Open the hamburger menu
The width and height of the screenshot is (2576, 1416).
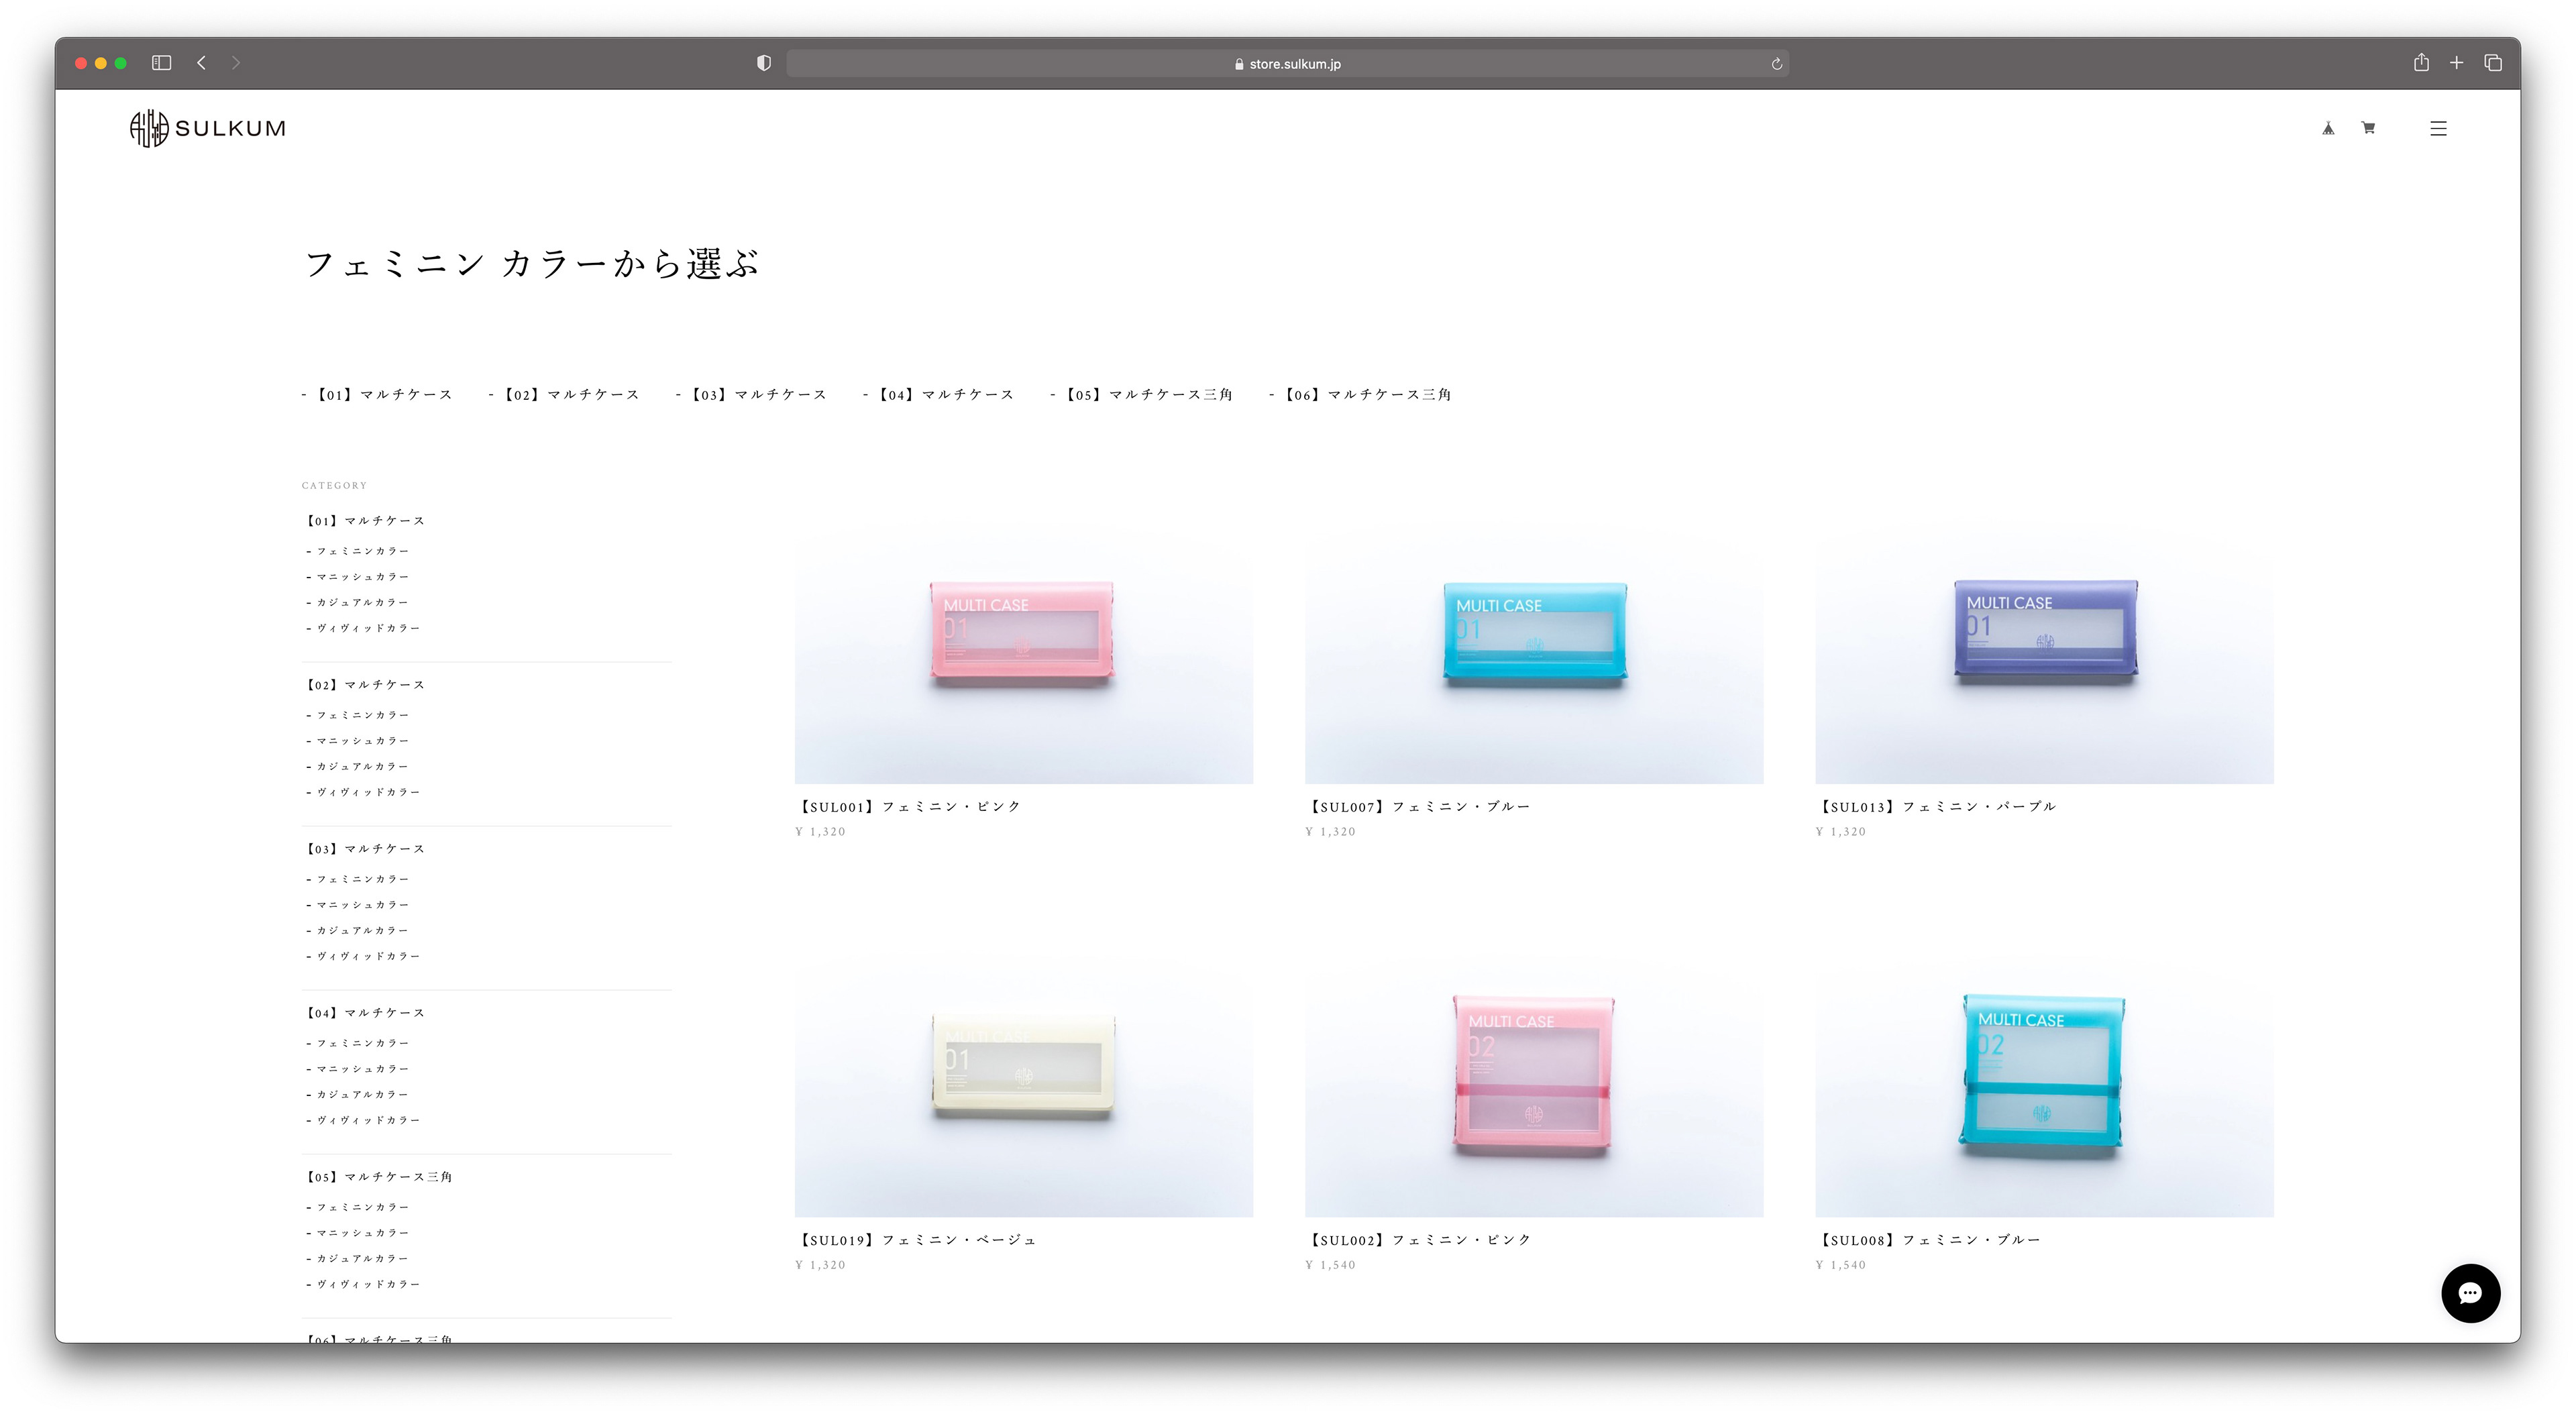[2438, 128]
